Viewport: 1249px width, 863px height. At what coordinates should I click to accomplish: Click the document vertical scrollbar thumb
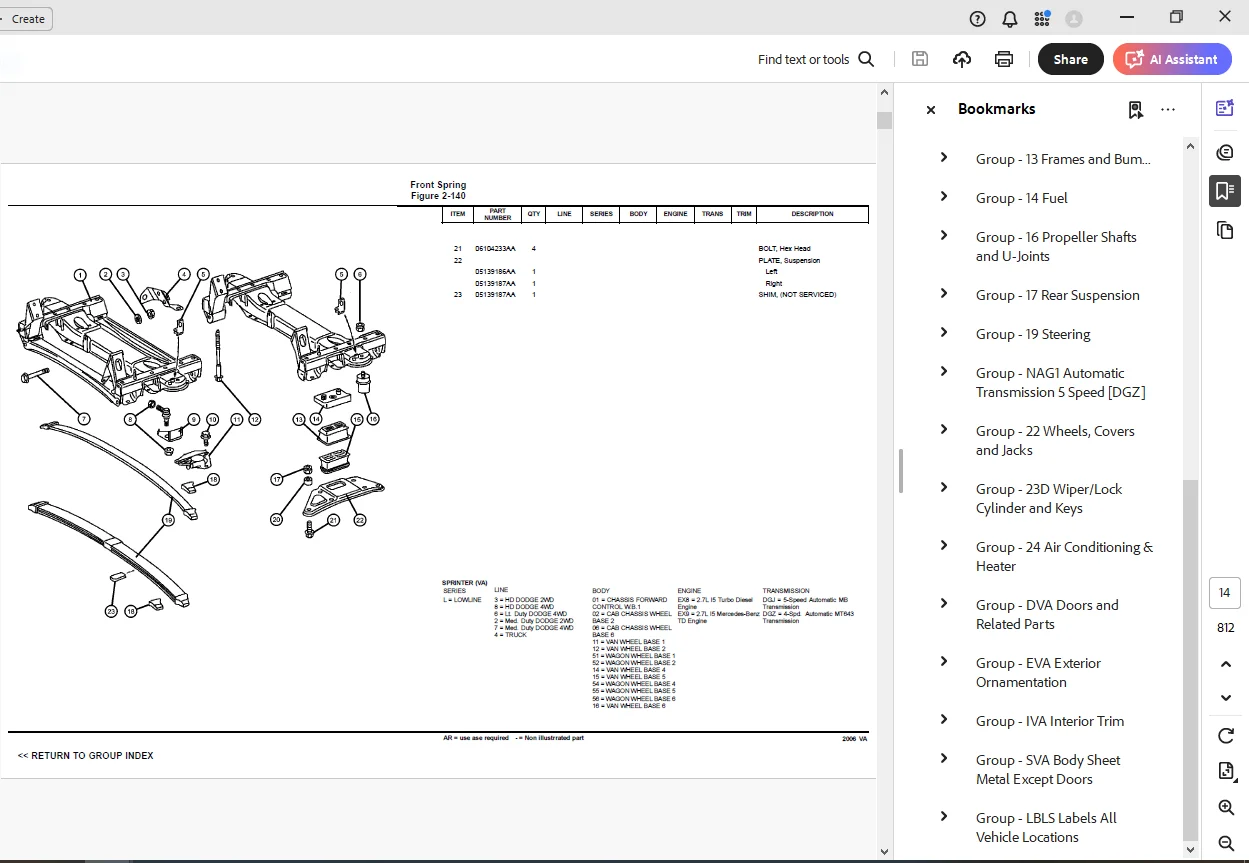tap(884, 120)
